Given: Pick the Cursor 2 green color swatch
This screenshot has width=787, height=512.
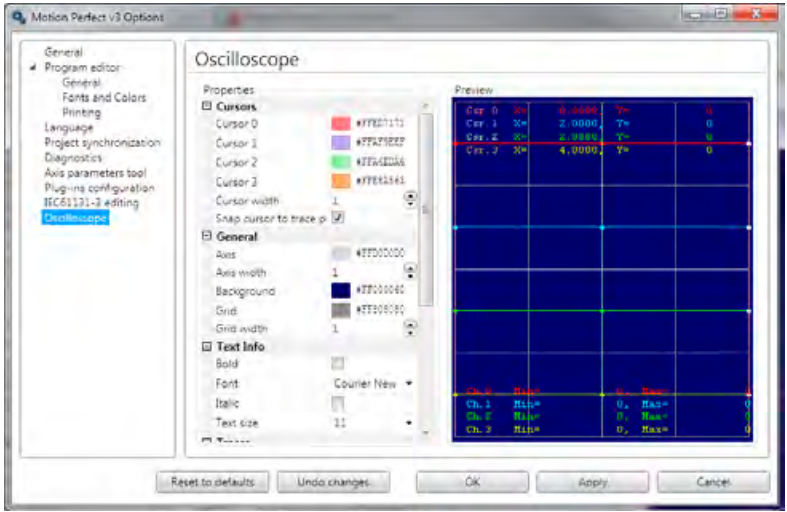Looking at the screenshot, I should pos(341,162).
